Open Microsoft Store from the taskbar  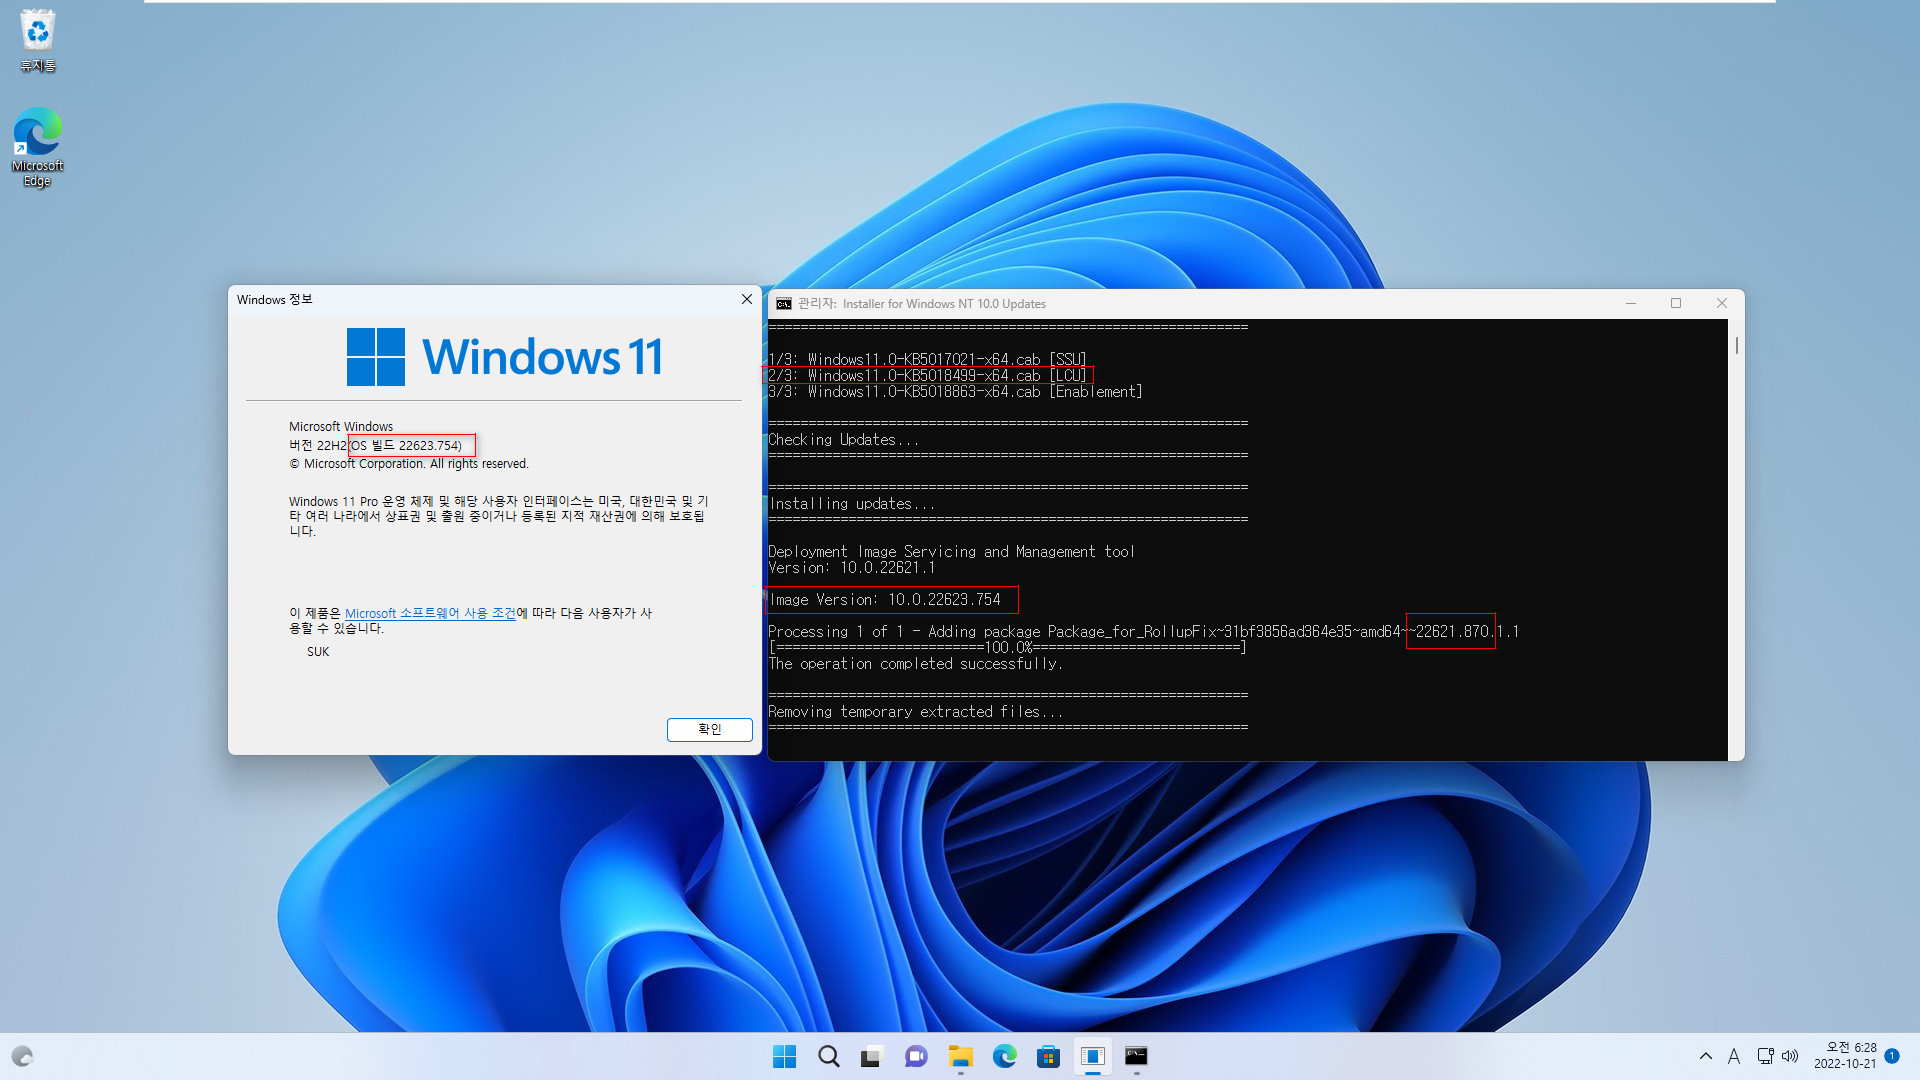[x=1048, y=1056]
